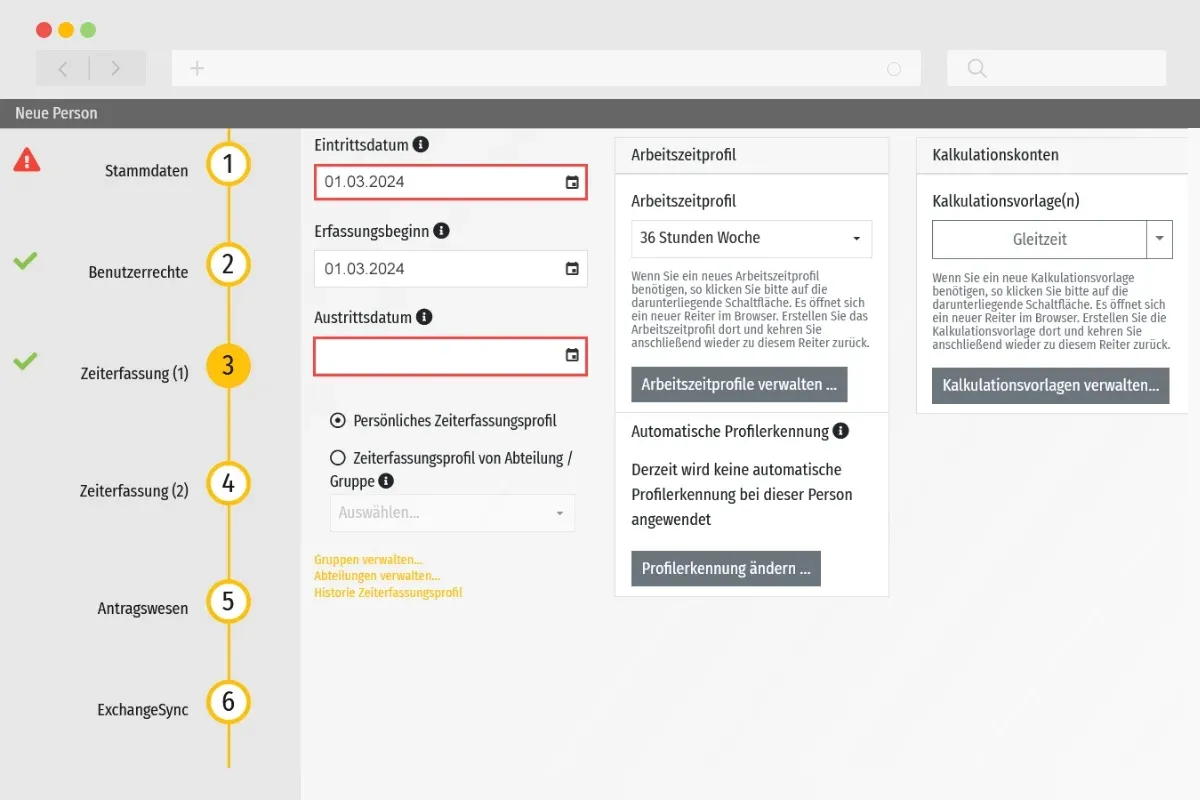Click the Derzeit wird keine automatische Profilerkennung text
1200x800 pixels.
point(742,494)
